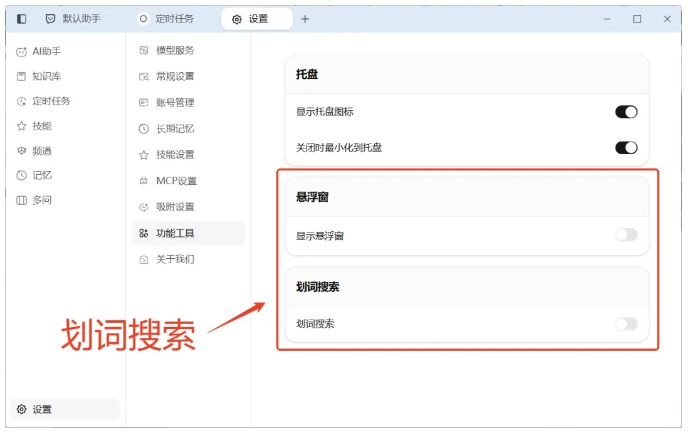
Task: Click the 关闭时最小化到托盘 label text
Action: (339, 148)
